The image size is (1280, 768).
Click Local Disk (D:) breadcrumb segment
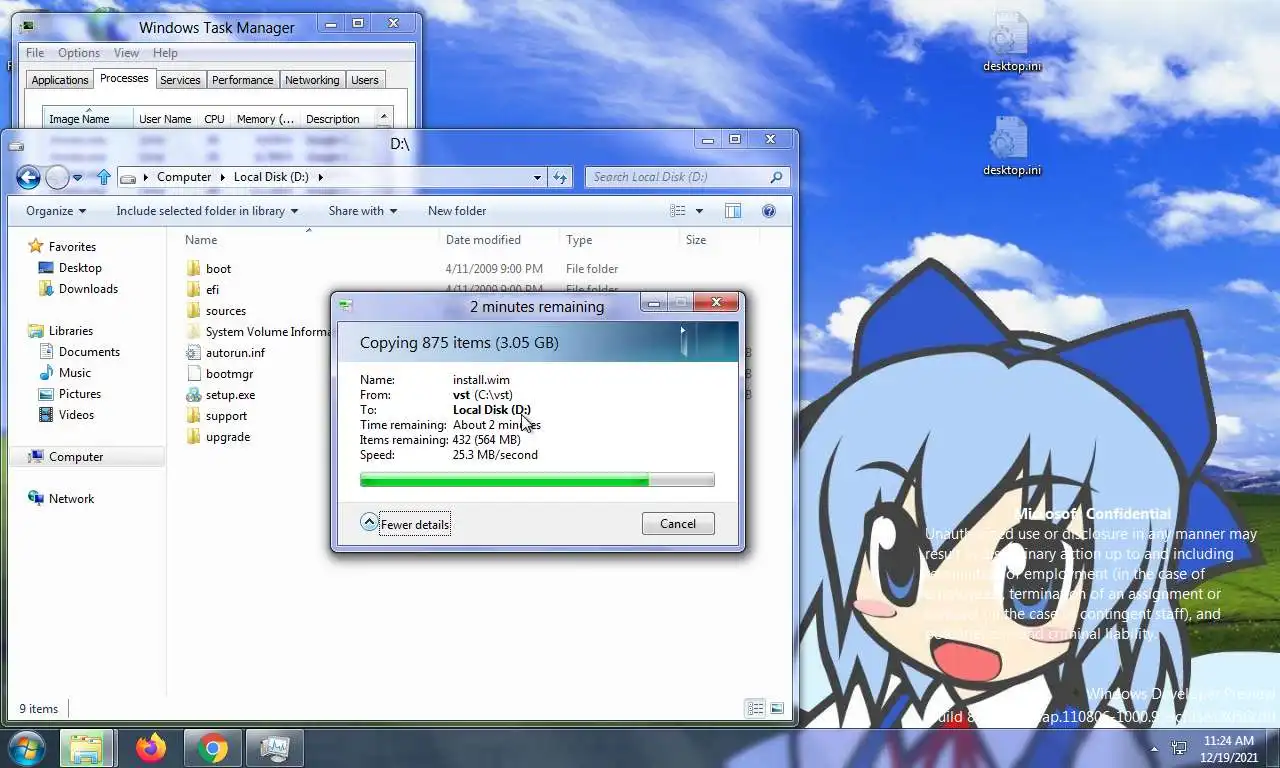tap(271, 177)
